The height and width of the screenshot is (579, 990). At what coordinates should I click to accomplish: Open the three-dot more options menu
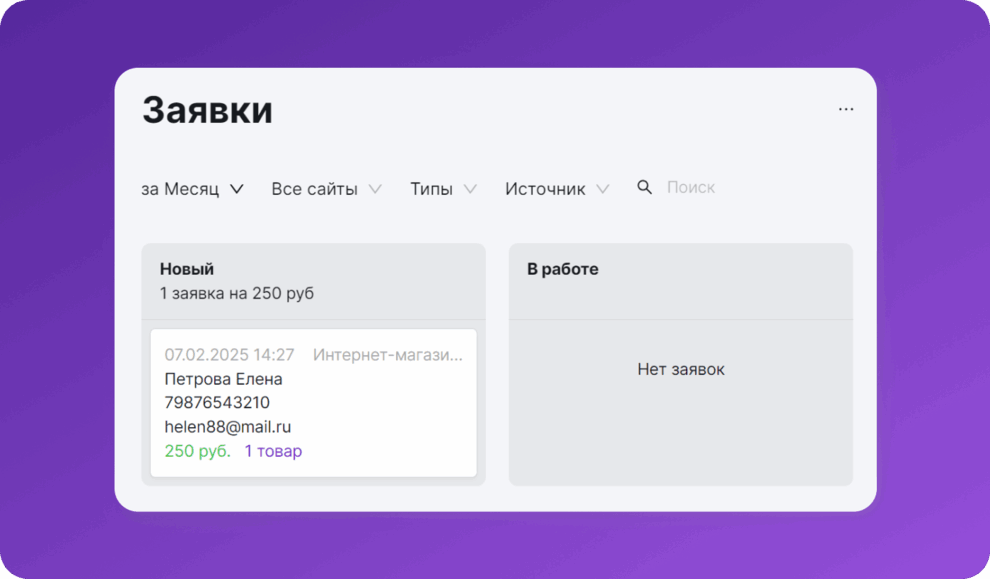(846, 109)
